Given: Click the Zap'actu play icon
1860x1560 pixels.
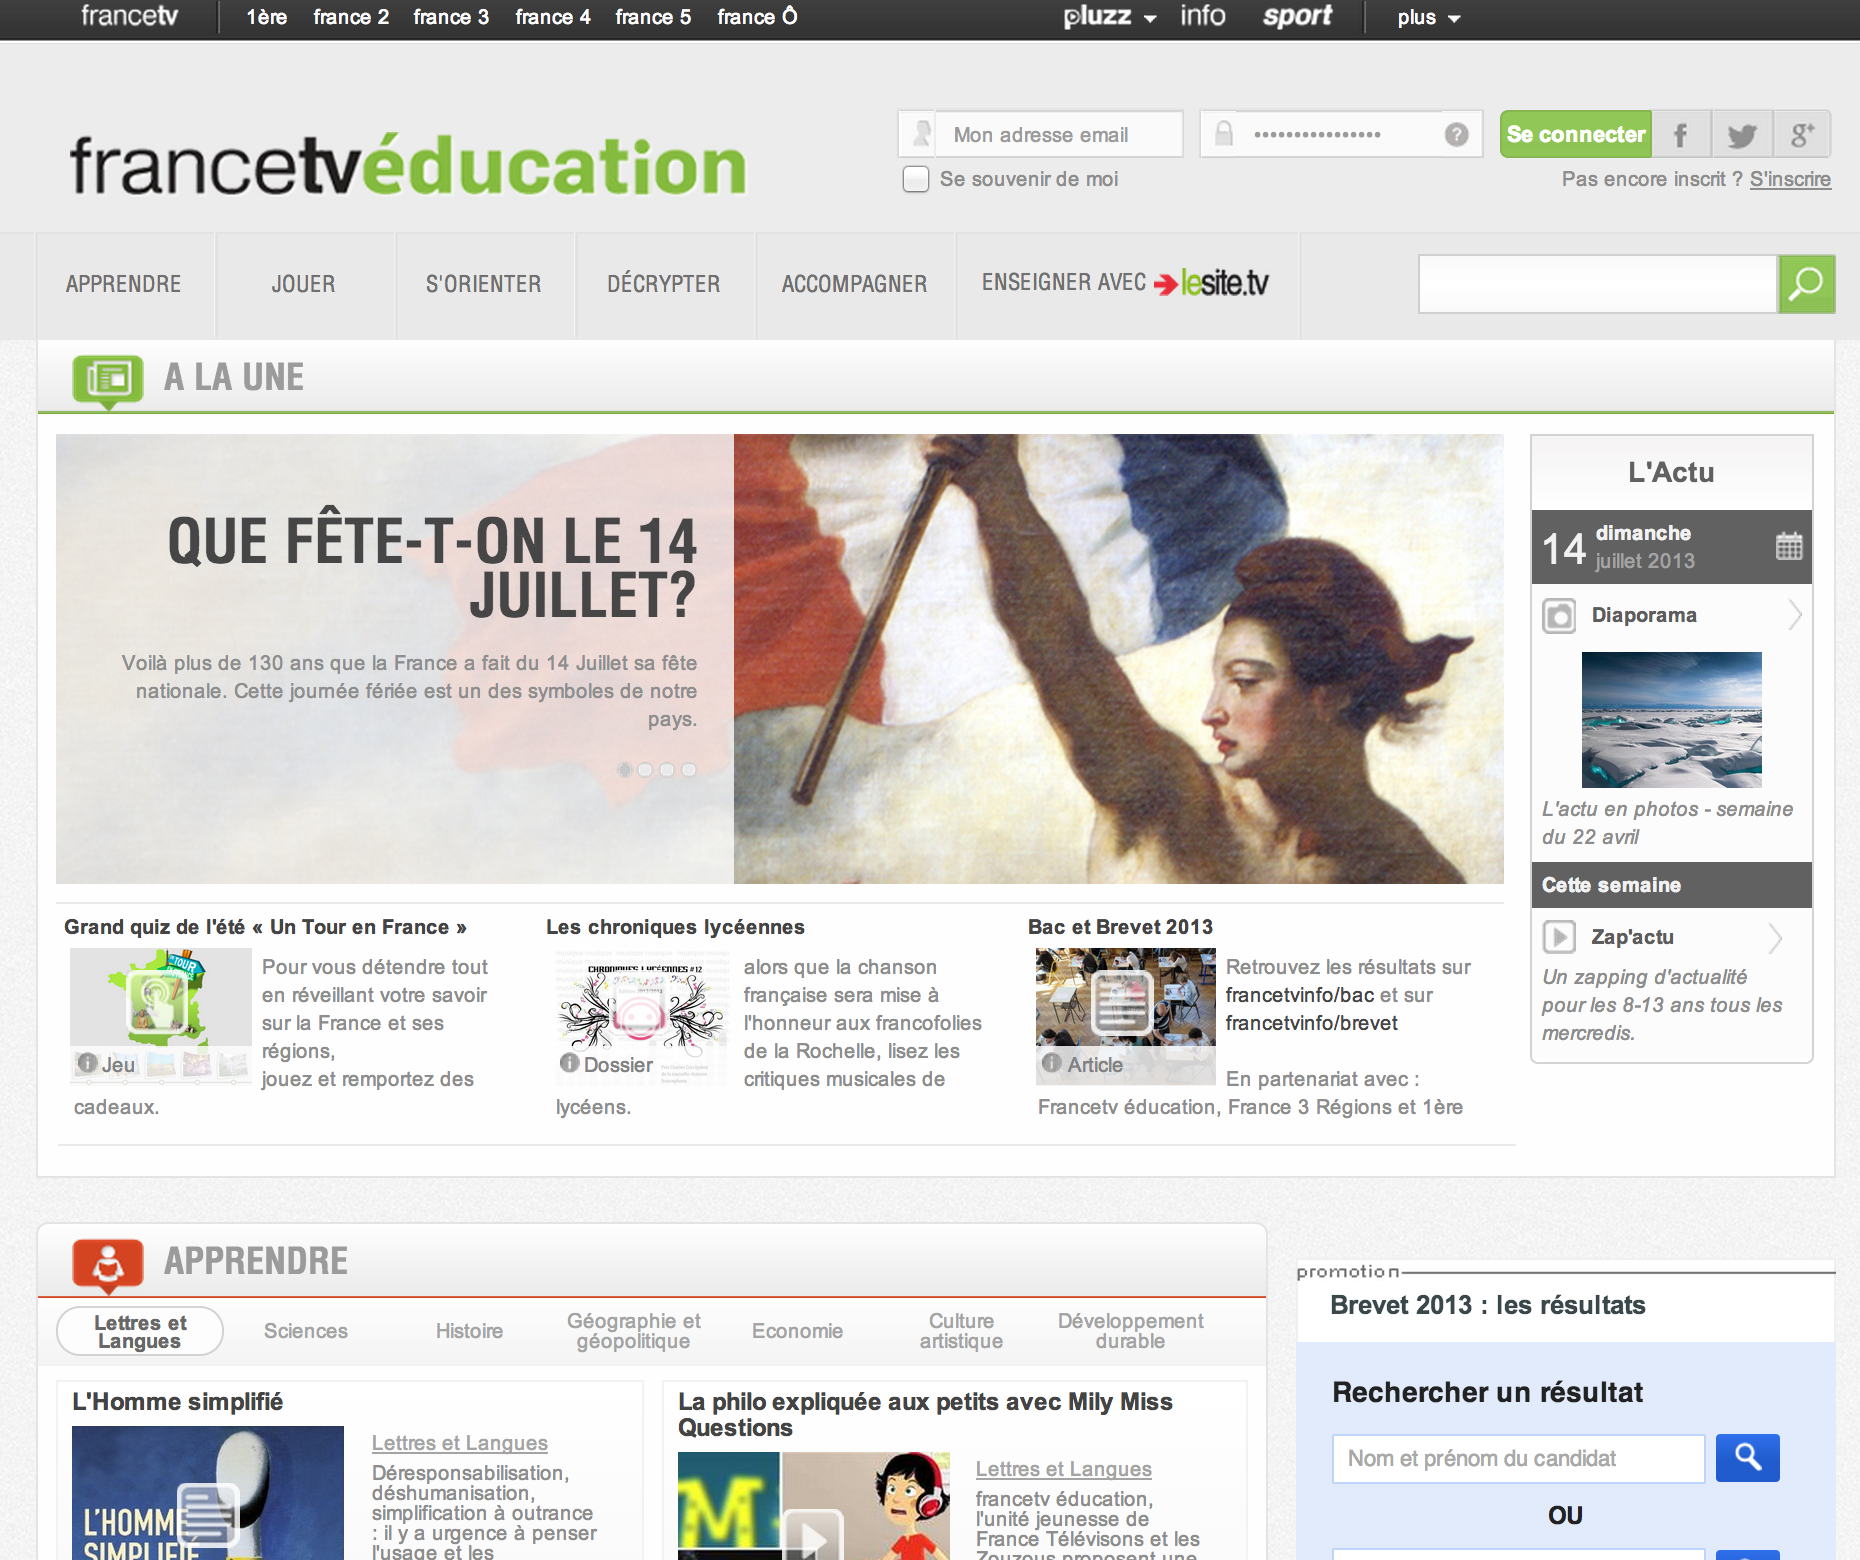Looking at the screenshot, I should [x=1559, y=937].
